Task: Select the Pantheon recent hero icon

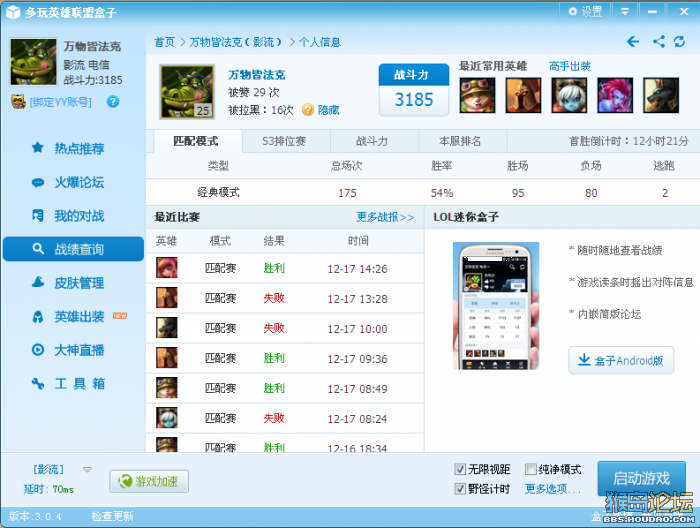Action: pyautogui.click(x=523, y=95)
